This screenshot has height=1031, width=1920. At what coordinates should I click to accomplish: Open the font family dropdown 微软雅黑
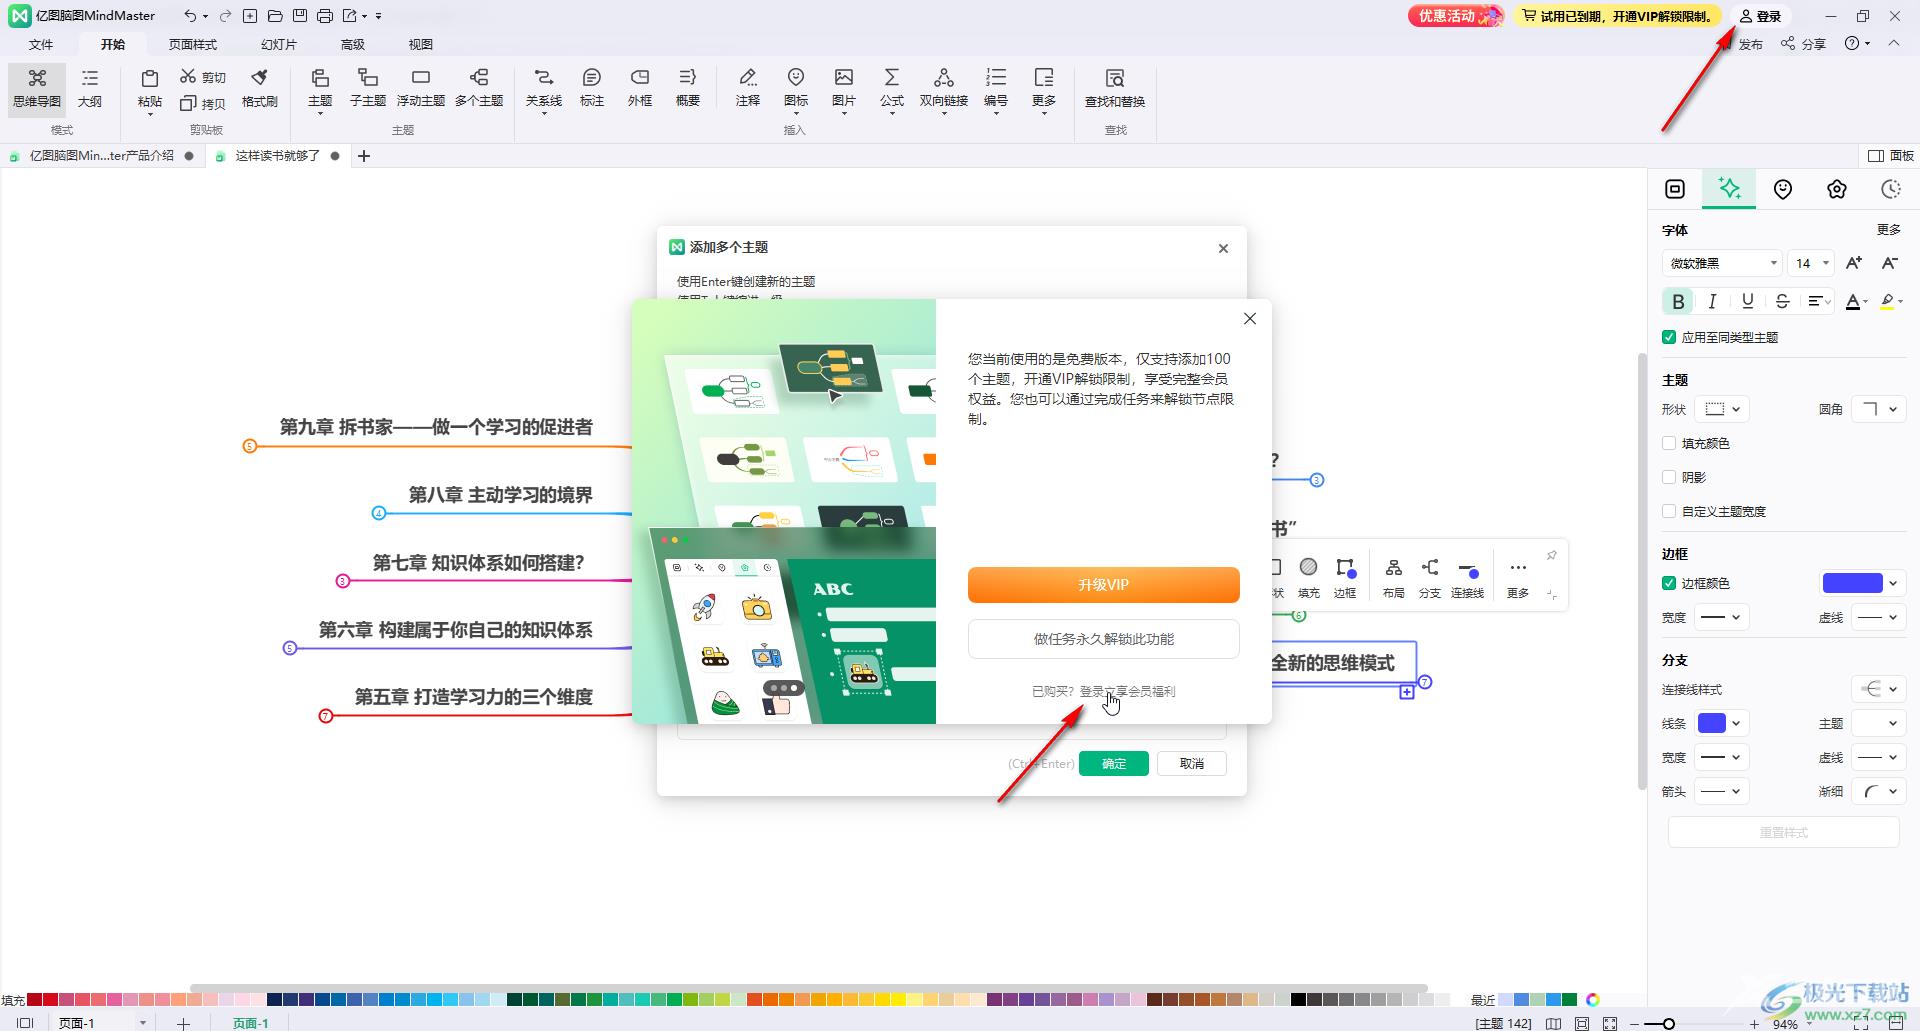click(x=1721, y=263)
